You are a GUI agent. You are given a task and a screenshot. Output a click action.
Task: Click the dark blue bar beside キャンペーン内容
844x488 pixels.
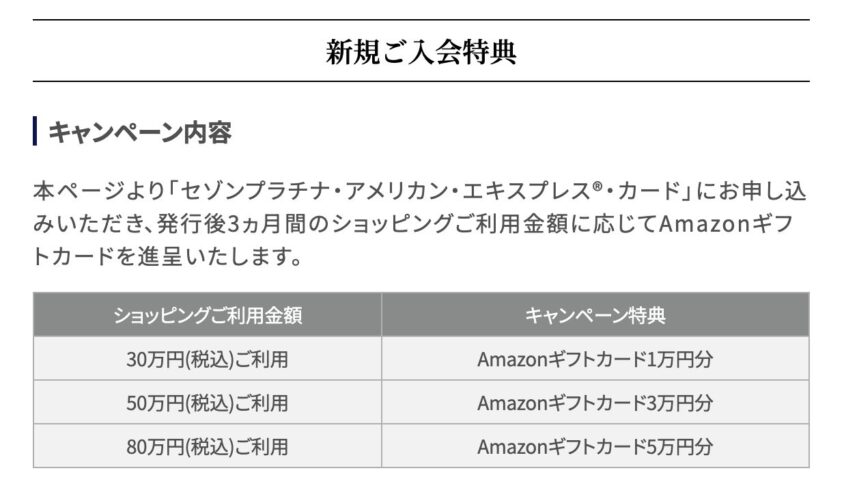point(35,132)
